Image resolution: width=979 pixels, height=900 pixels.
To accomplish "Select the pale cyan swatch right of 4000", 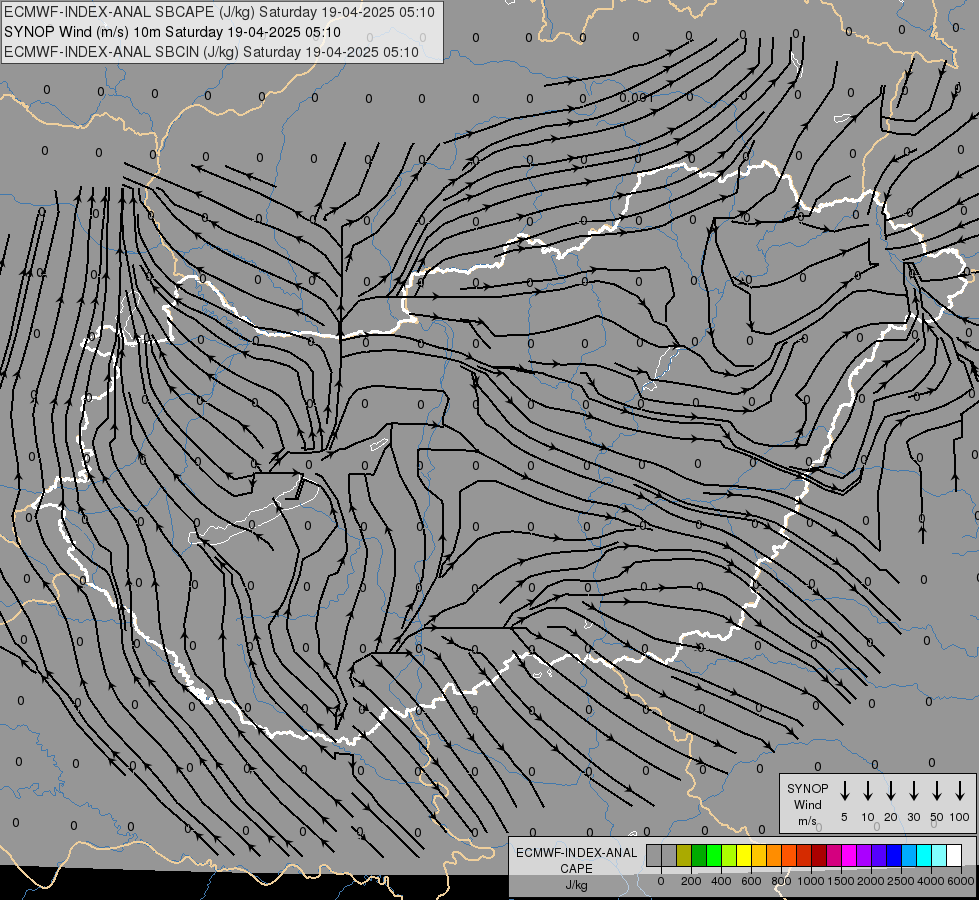I will [x=940, y=856].
